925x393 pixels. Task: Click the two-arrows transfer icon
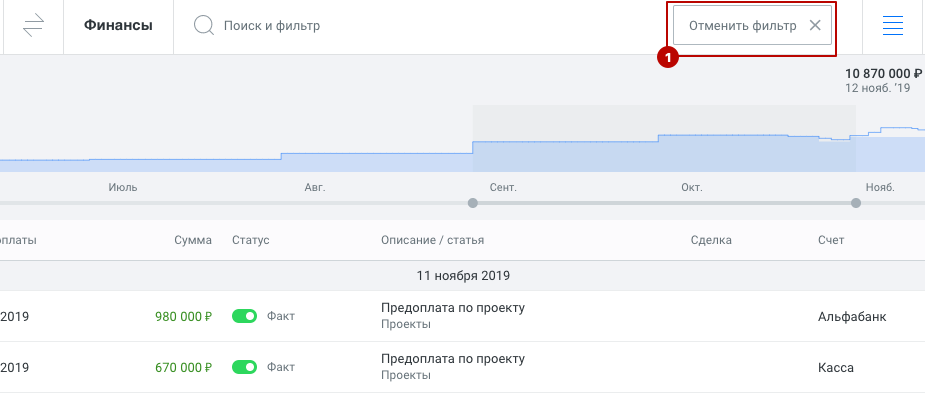point(34,26)
